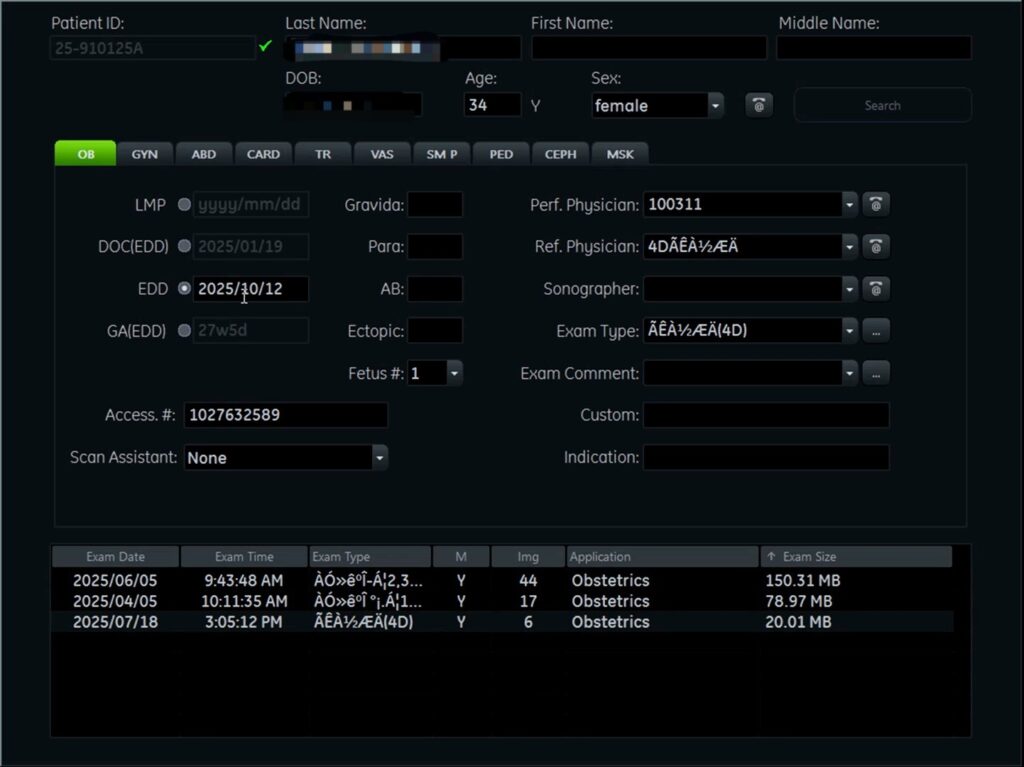Click the lookup icon next to Ref. Physician
Image resolution: width=1024 pixels, height=767 pixels.
tap(875, 246)
